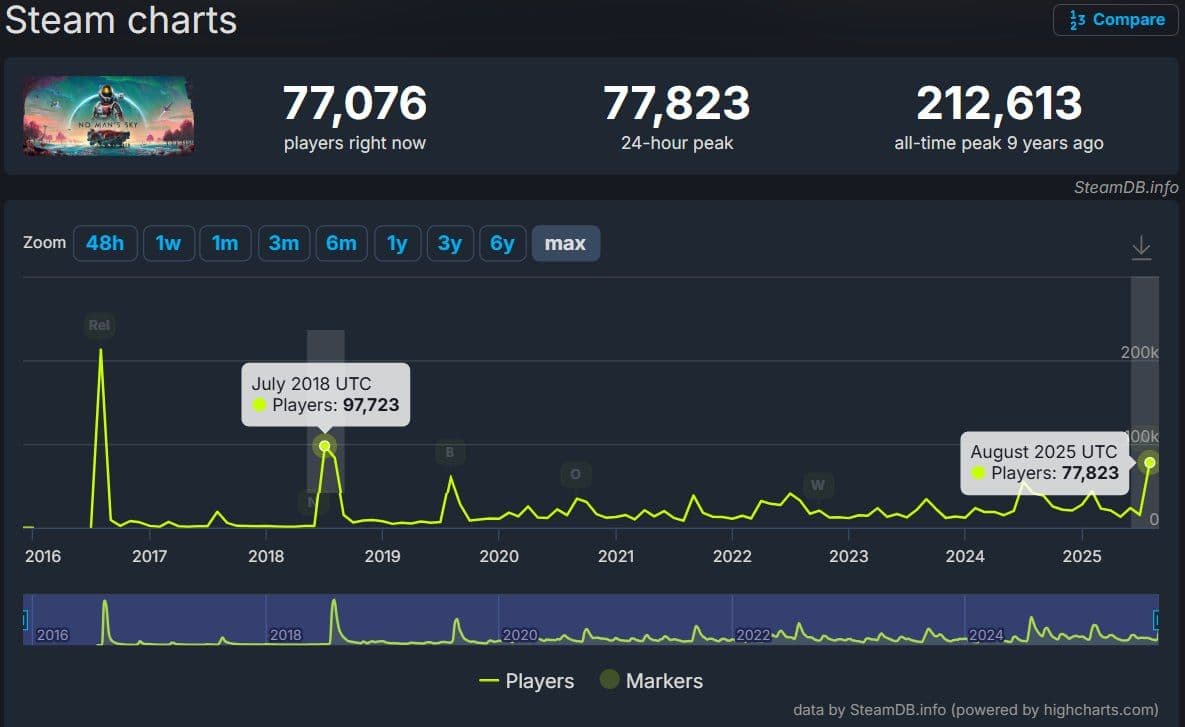Select the max zoom range

(x=566, y=243)
